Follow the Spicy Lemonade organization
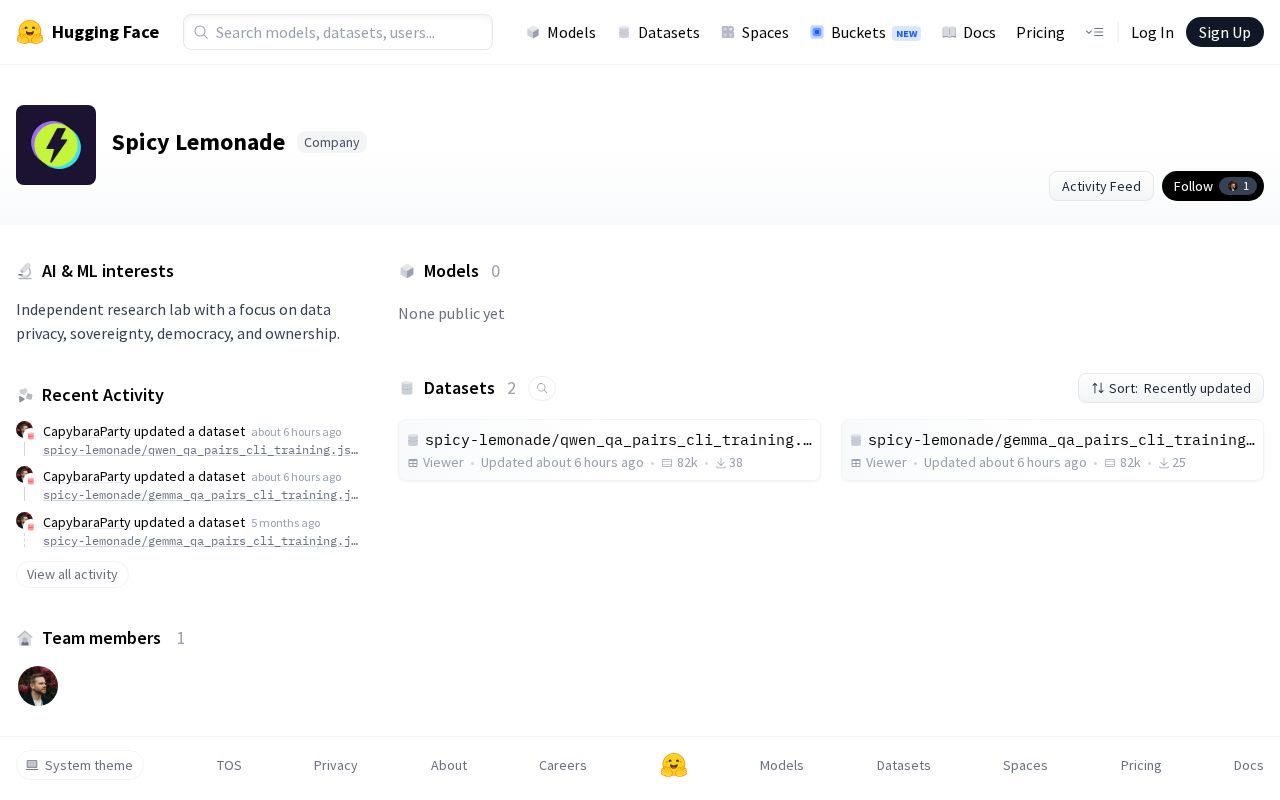The image size is (1280, 800). (1213, 186)
